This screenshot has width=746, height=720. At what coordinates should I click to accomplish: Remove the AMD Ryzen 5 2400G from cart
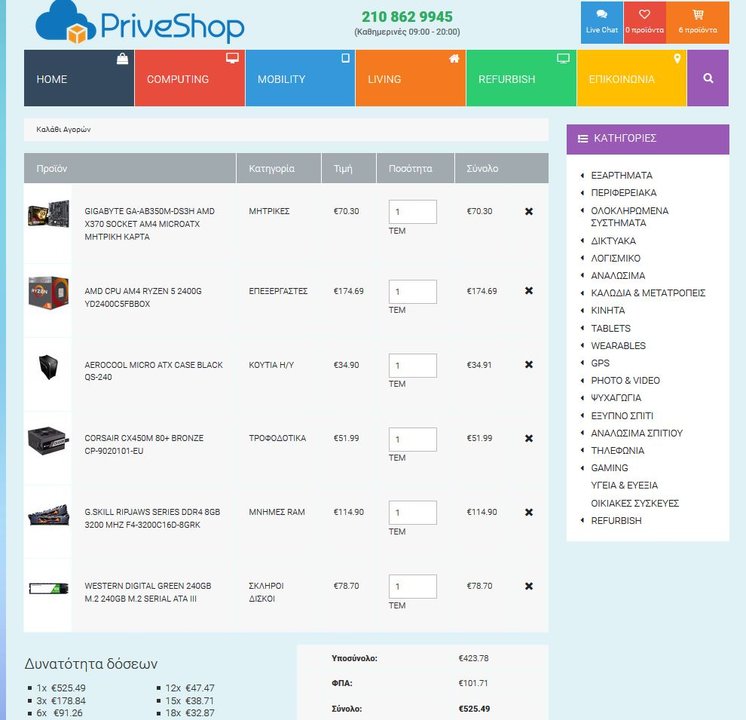(x=529, y=291)
